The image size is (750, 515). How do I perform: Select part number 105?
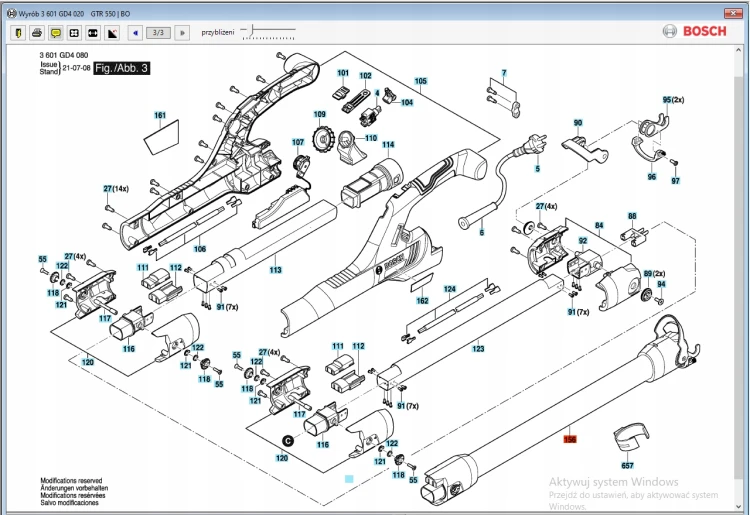pyautogui.click(x=420, y=81)
